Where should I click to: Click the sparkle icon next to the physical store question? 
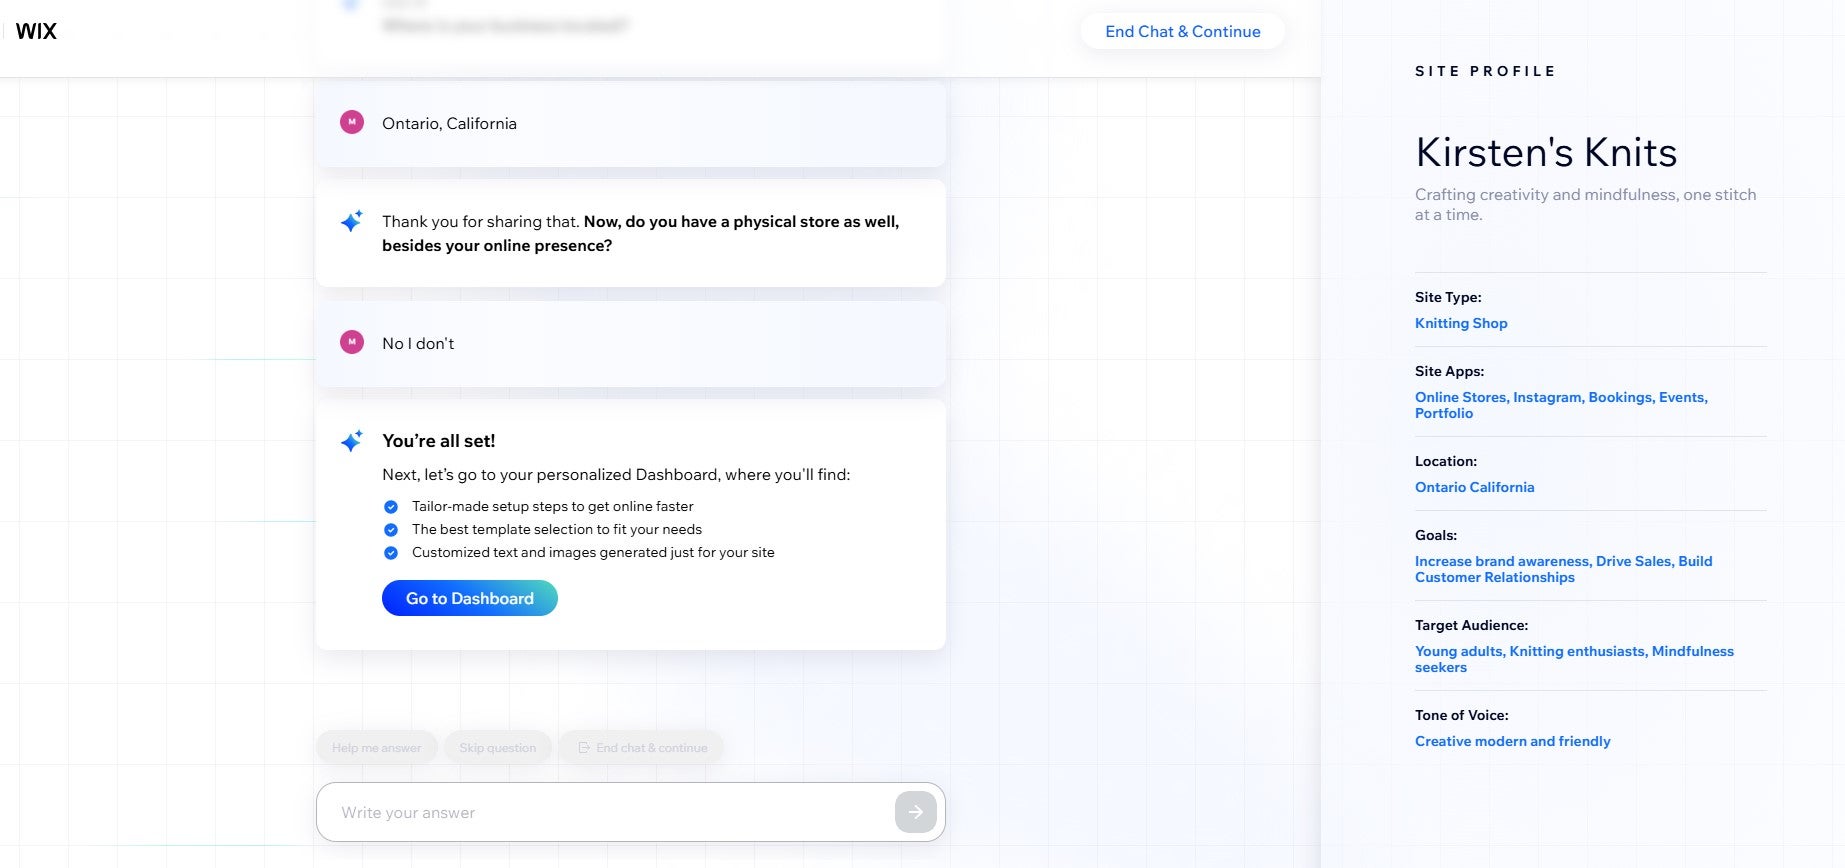[x=351, y=221]
